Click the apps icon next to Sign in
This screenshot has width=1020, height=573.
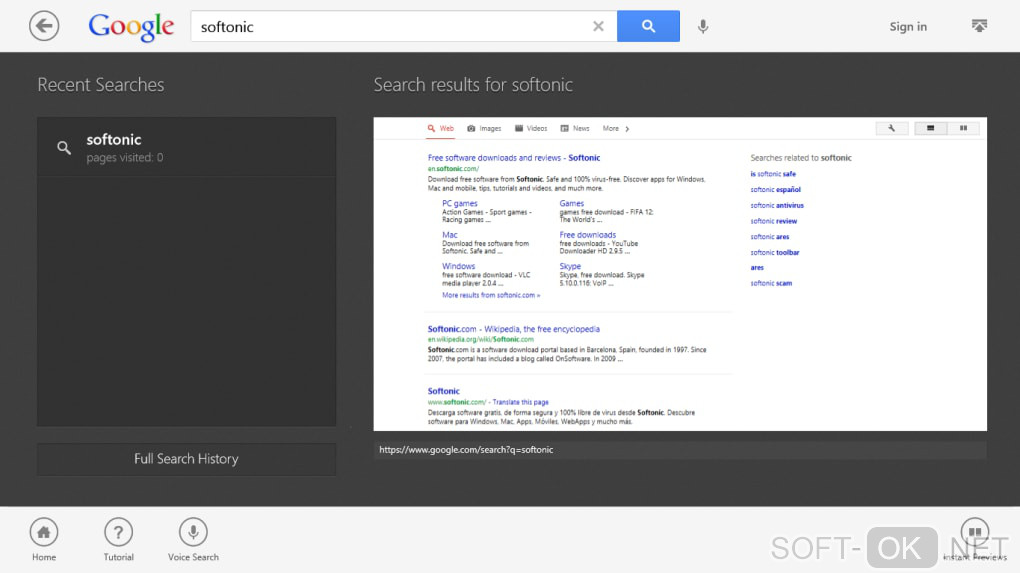click(979, 26)
